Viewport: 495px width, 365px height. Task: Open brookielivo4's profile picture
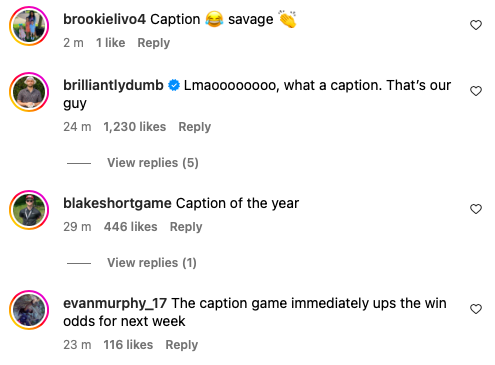(x=29, y=26)
